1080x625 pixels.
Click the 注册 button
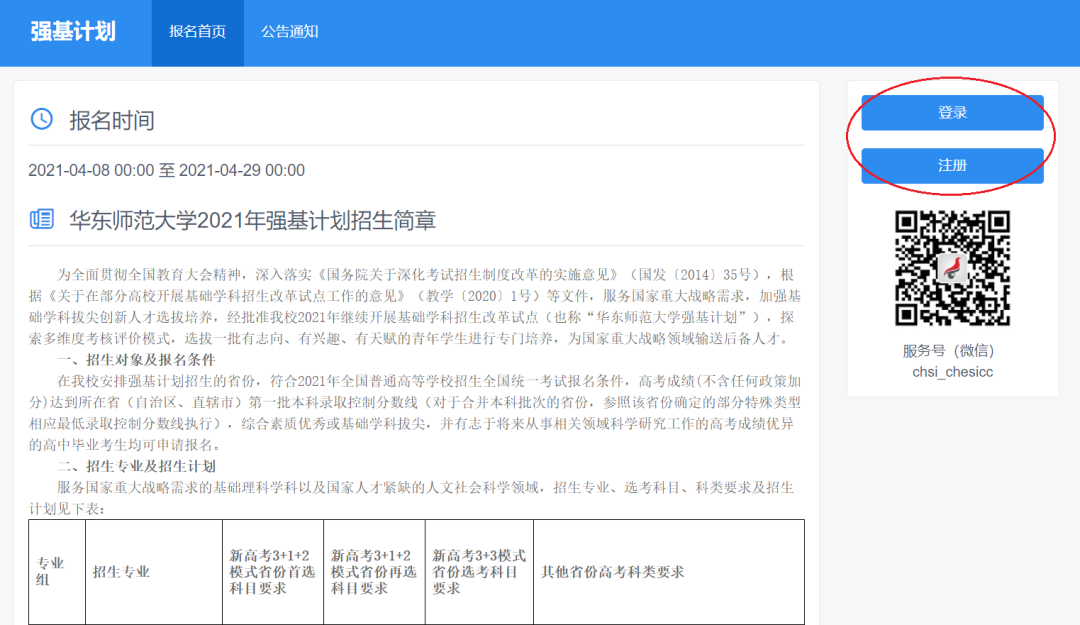[951, 165]
